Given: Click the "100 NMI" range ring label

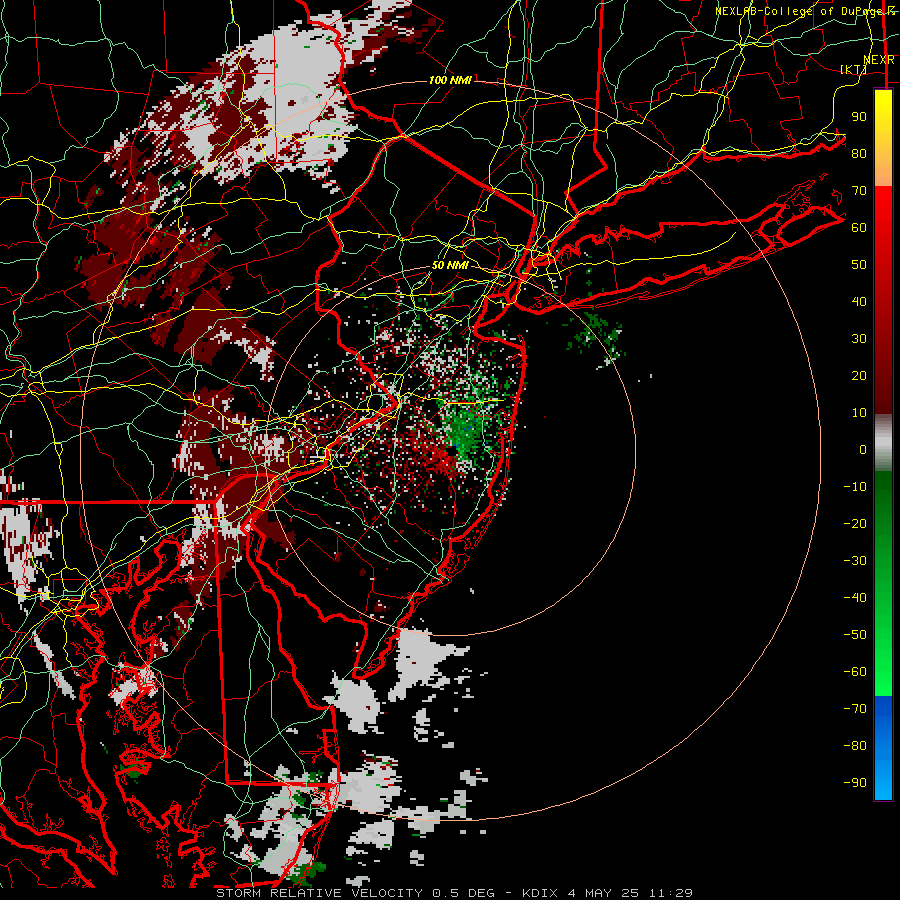Looking at the screenshot, I should coord(450,80).
